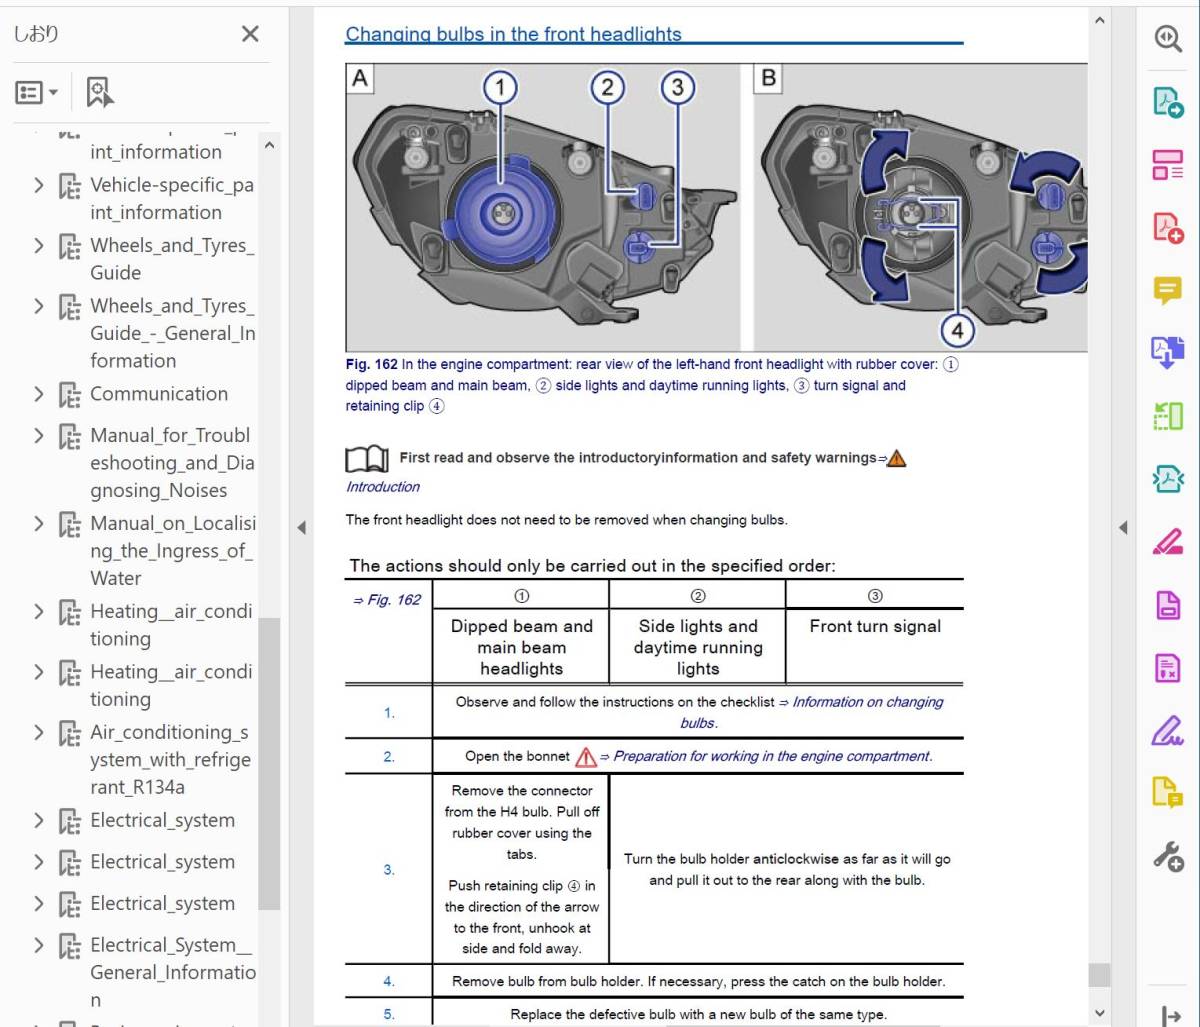Open the bookmark options list dropdown
The width and height of the screenshot is (1200, 1027).
(37, 93)
